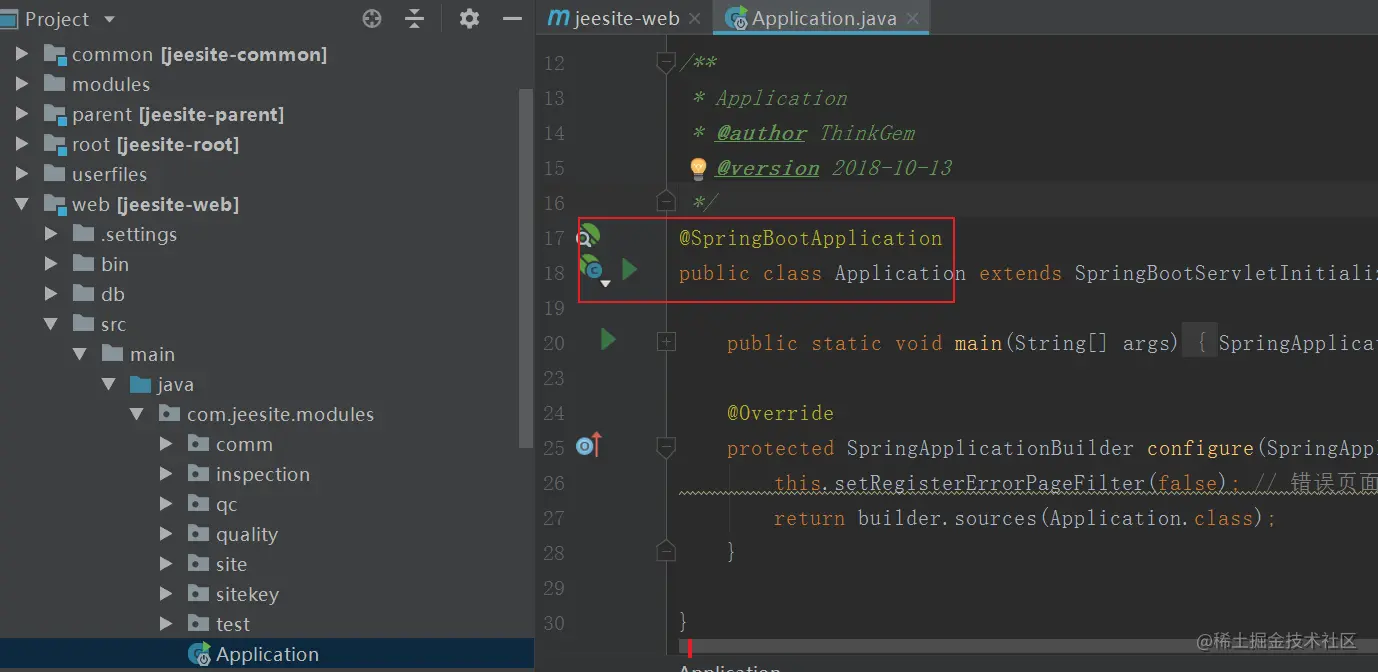Viewport: 1378px width, 672px height.
Task: Click the Spring Boot icon on Application.java tab
Action: coord(737,19)
